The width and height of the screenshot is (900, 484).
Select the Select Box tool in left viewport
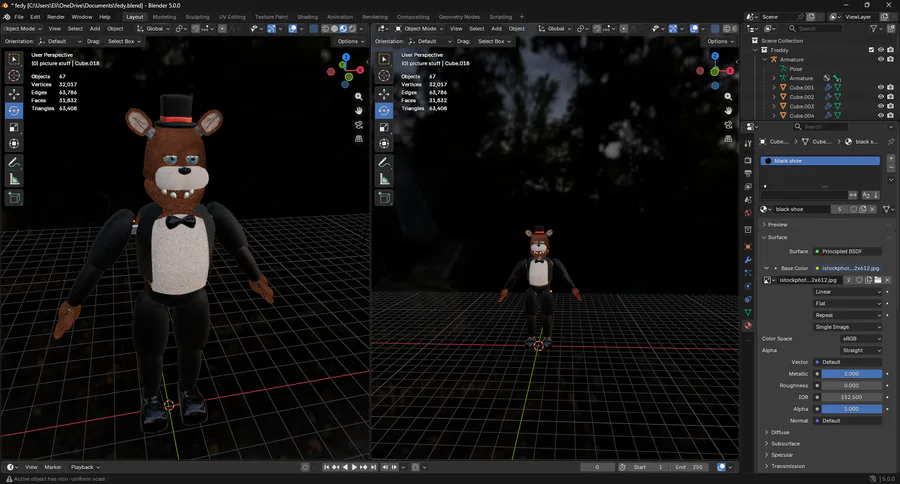(x=14, y=59)
